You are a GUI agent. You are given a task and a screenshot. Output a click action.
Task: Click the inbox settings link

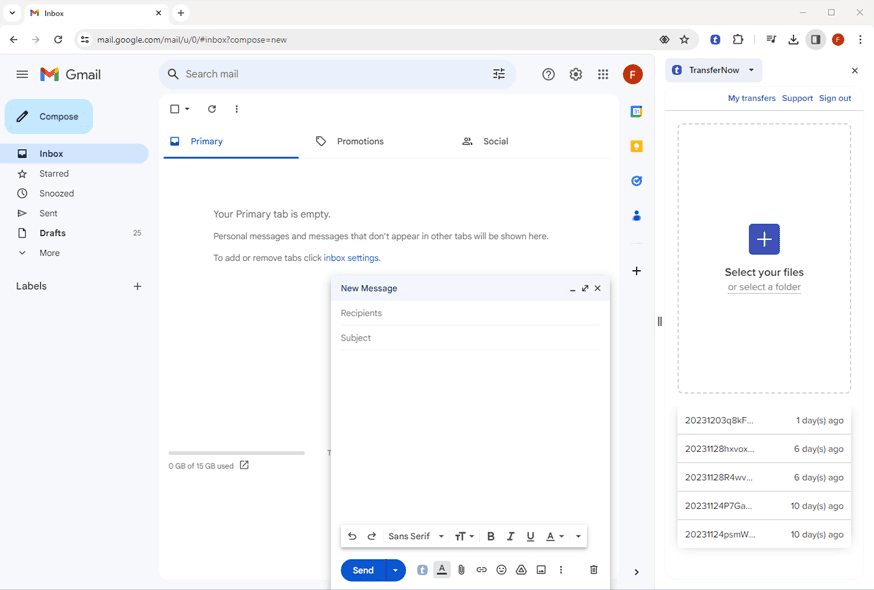pos(350,257)
